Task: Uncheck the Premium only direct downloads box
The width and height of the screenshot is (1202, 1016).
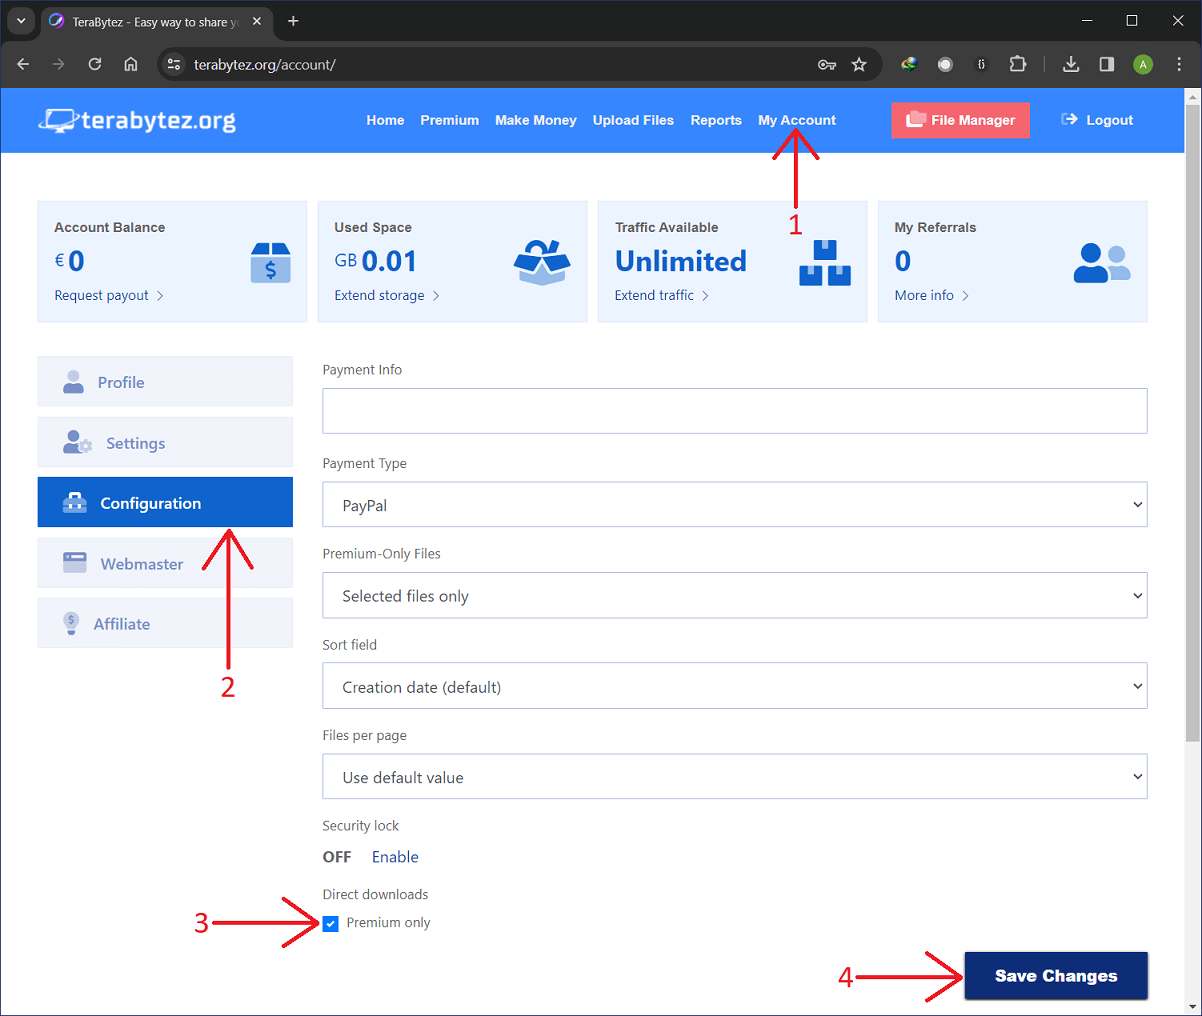Action: 331,923
